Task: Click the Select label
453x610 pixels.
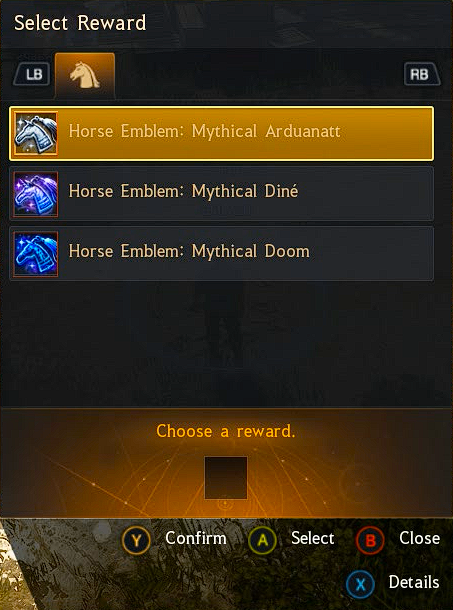Action: click(x=313, y=539)
